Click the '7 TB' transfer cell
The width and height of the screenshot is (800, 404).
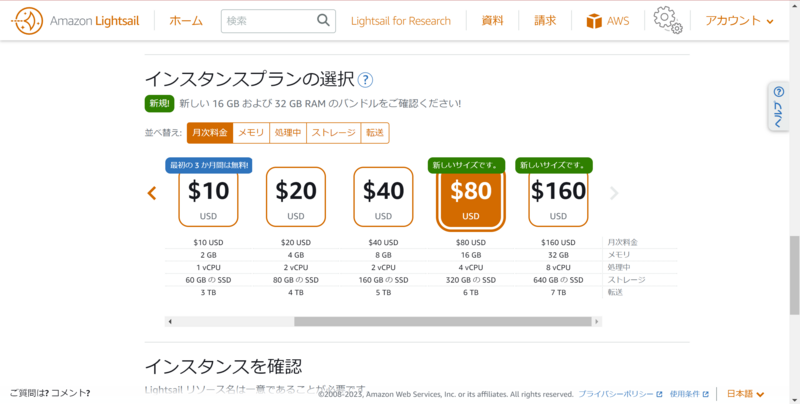point(558,292)
